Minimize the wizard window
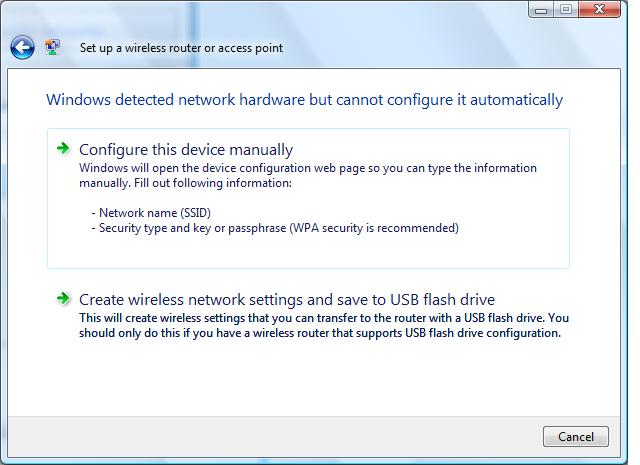This screenshot has height=465, width=640. (541, 10)
